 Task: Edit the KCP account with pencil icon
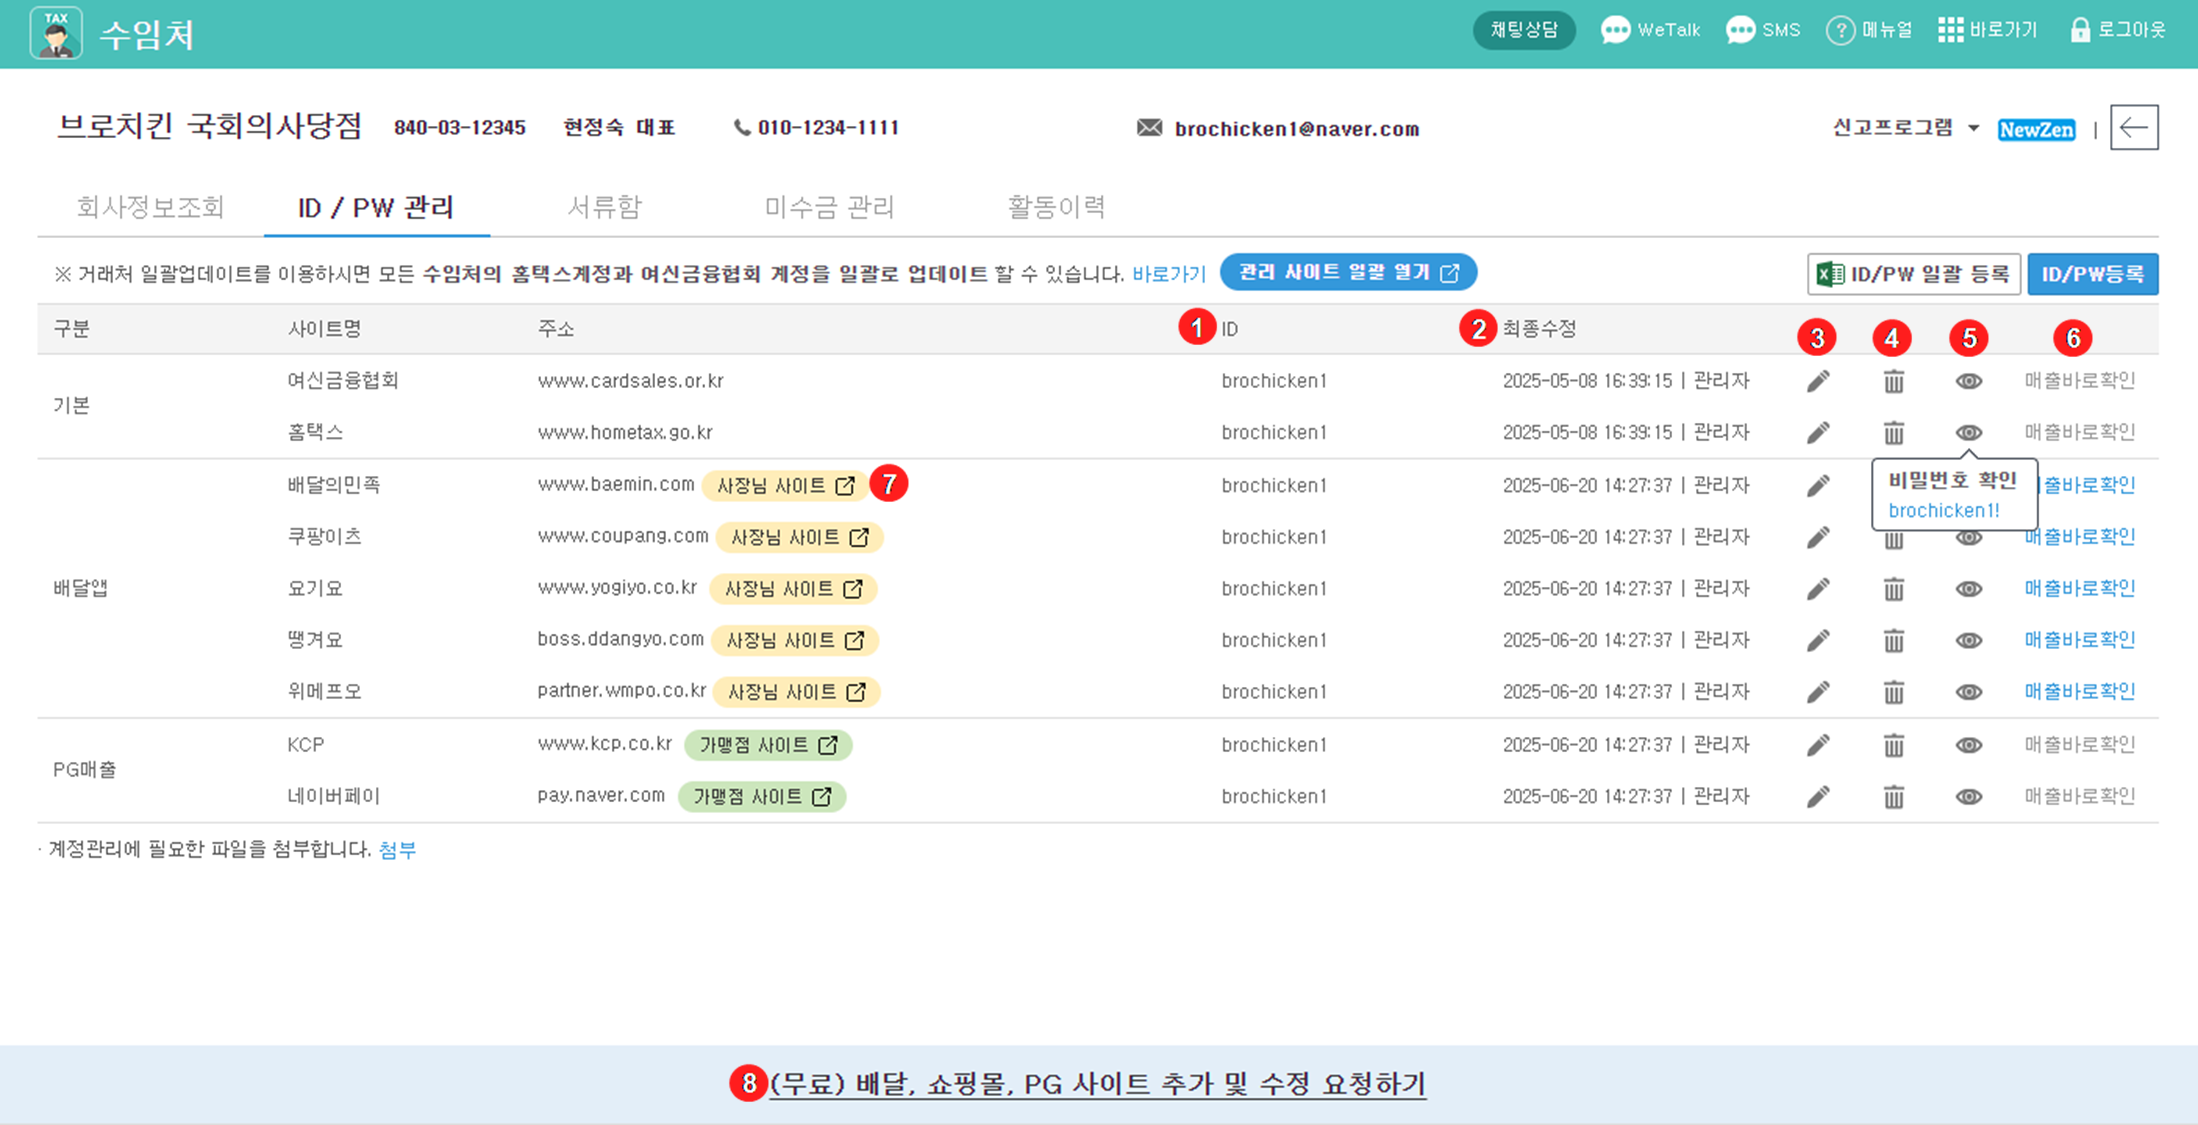tap(1818, 745)
